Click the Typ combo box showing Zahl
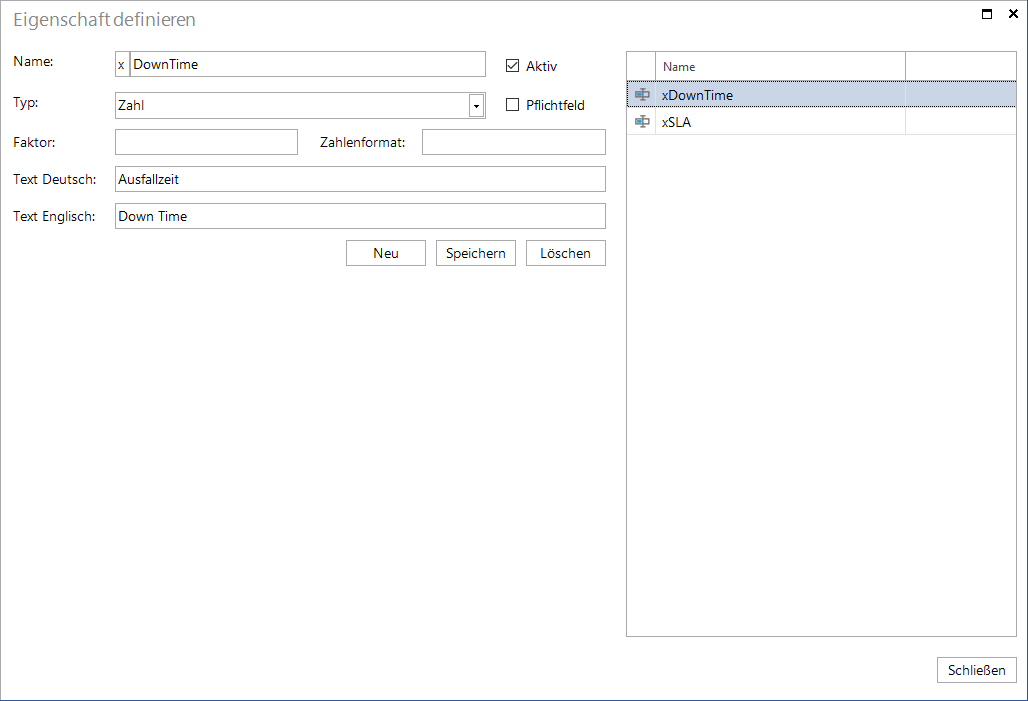 pyautogui.click(x=300, y=106)
